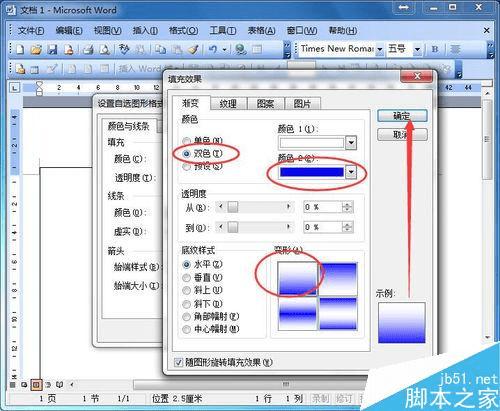The height and width of the screenshot is (411, 500).
Task: Click the 到 transparency 0 % value field
Action: [323, 227]
